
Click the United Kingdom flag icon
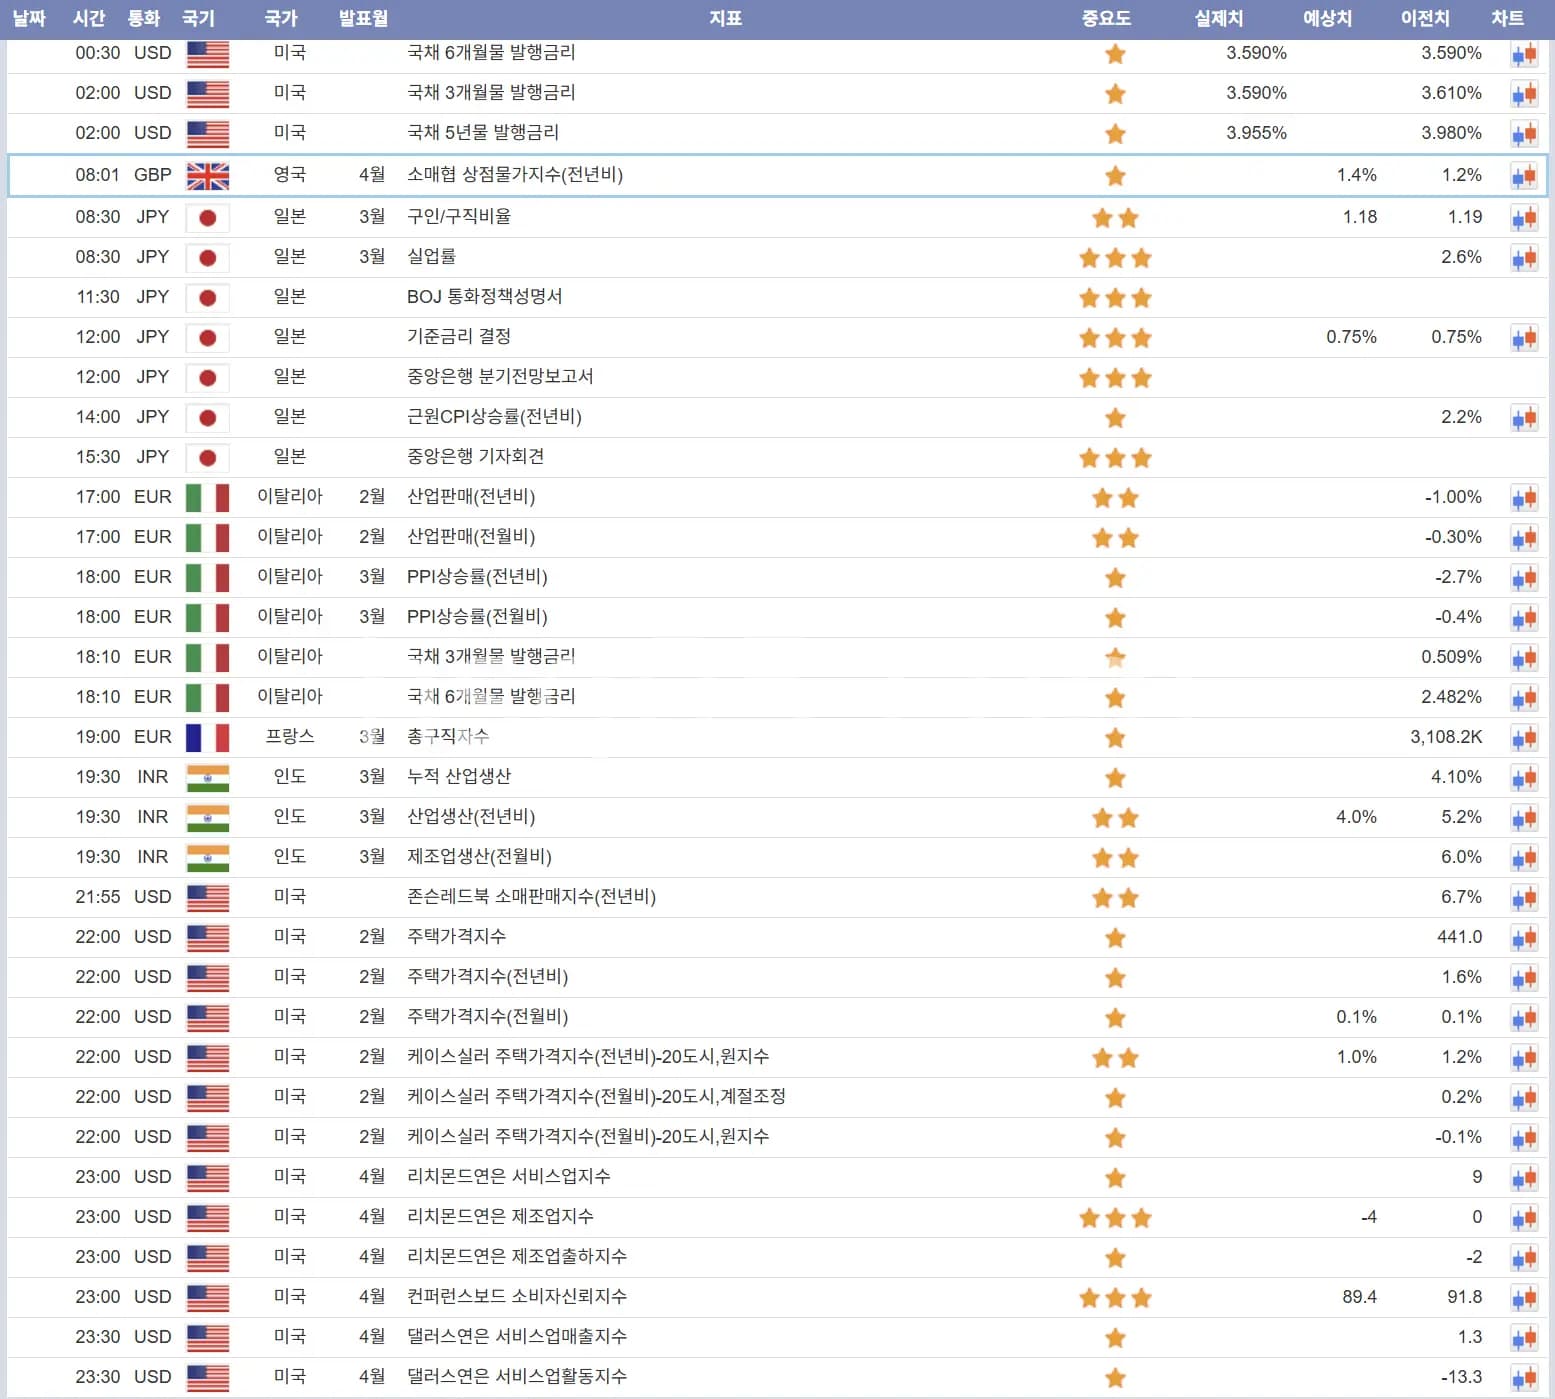pyautogui.click(x=208, y=177)
